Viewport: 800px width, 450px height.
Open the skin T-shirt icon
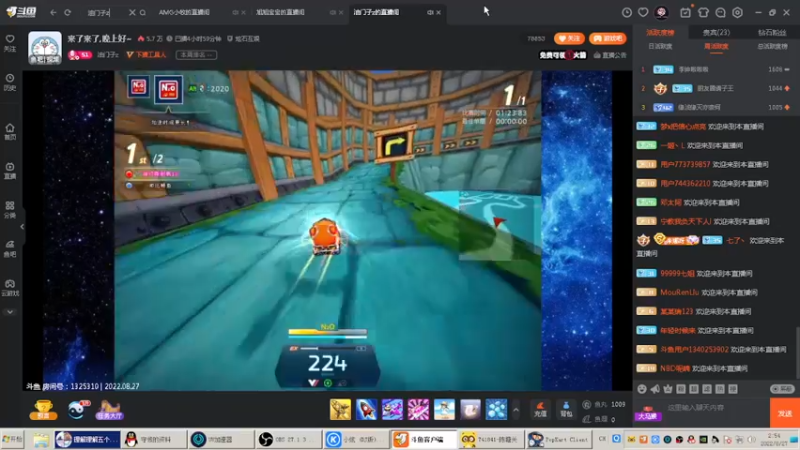pos(703,12)
